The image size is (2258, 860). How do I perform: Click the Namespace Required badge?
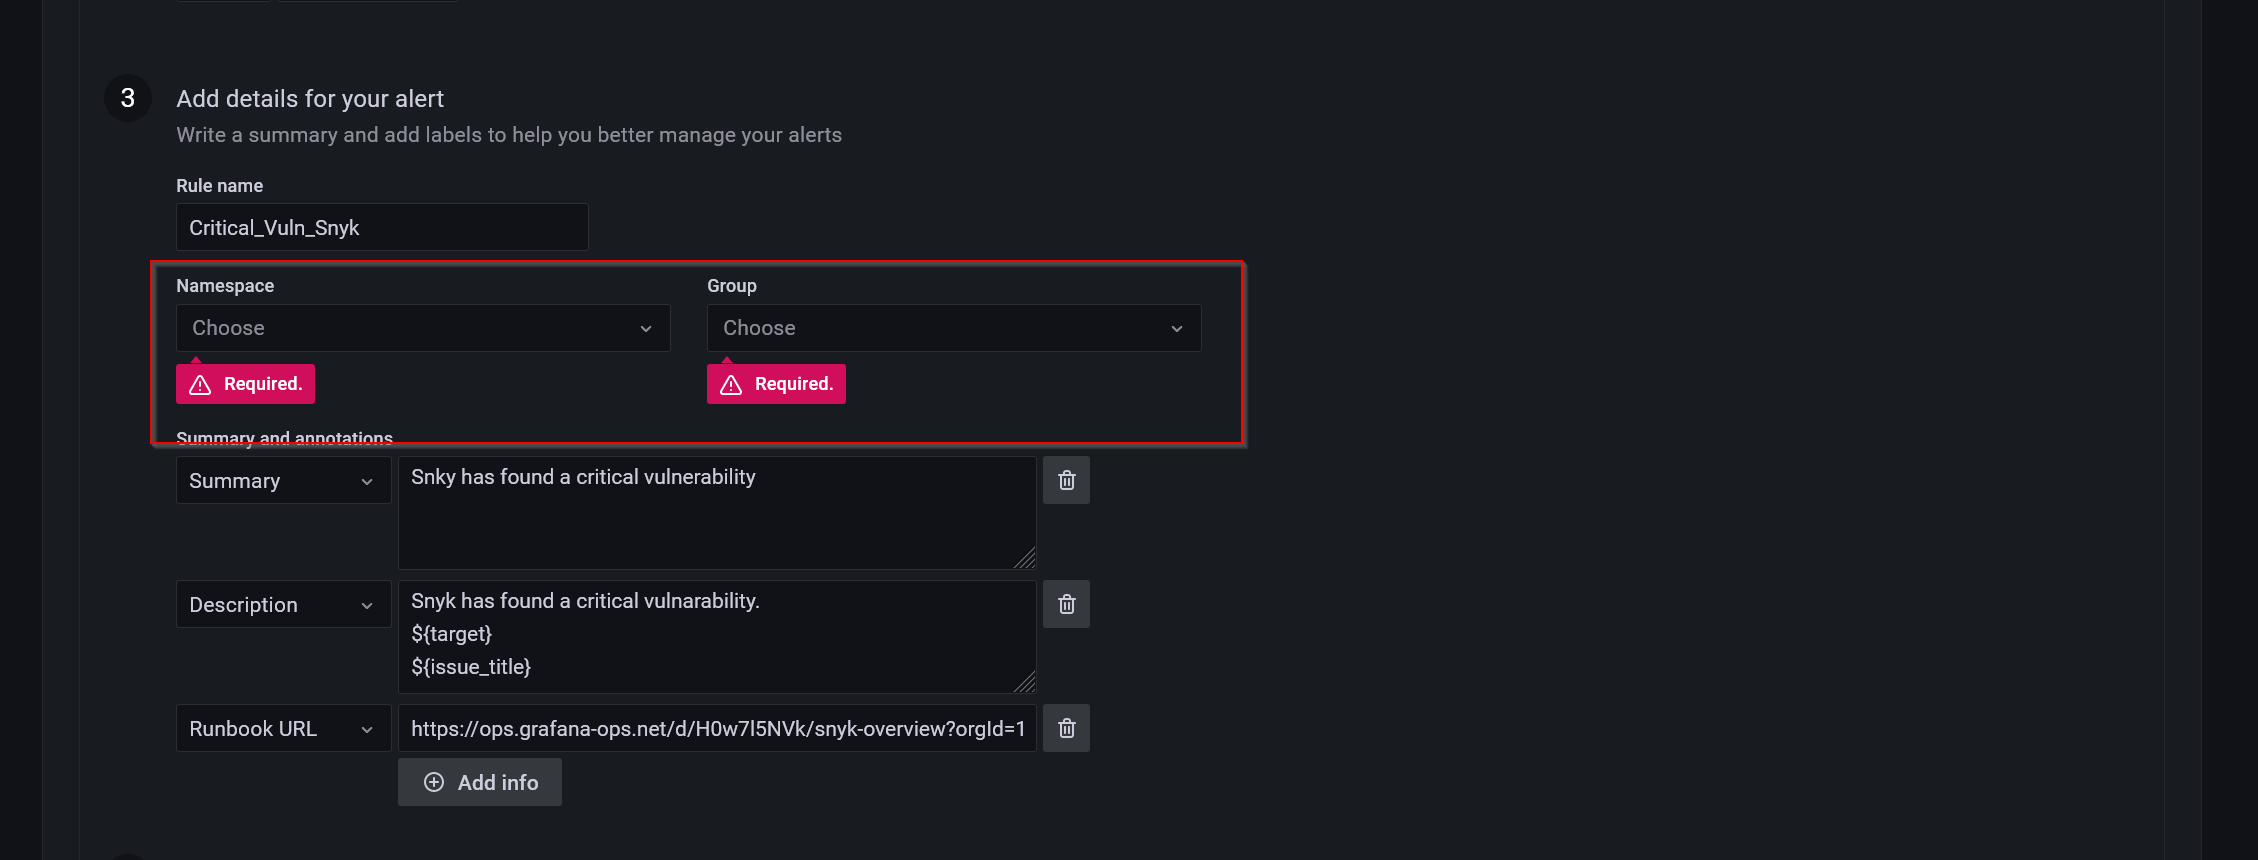(x=245, y=383)
